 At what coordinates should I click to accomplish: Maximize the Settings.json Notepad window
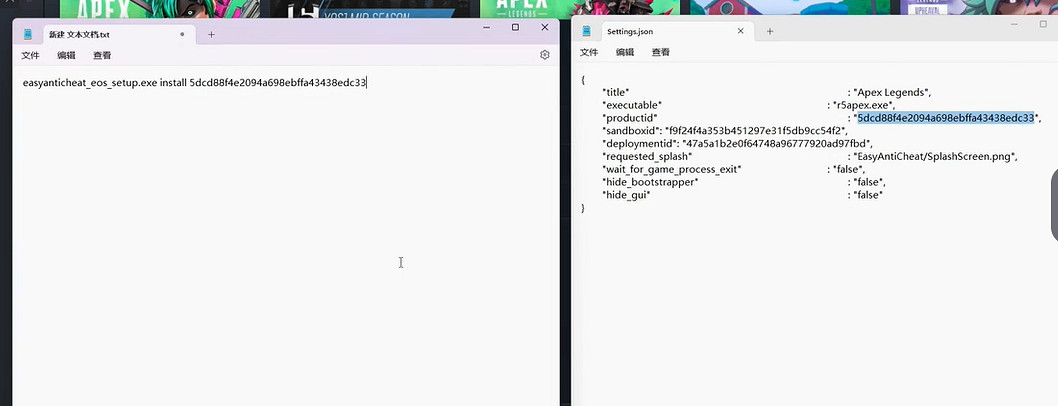coord(1044,24)
